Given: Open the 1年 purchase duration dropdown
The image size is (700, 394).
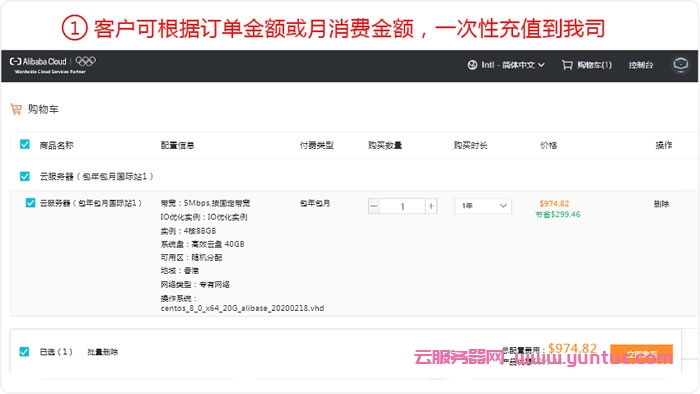Looking at the screenshot, I should click(x=483, y=206).
